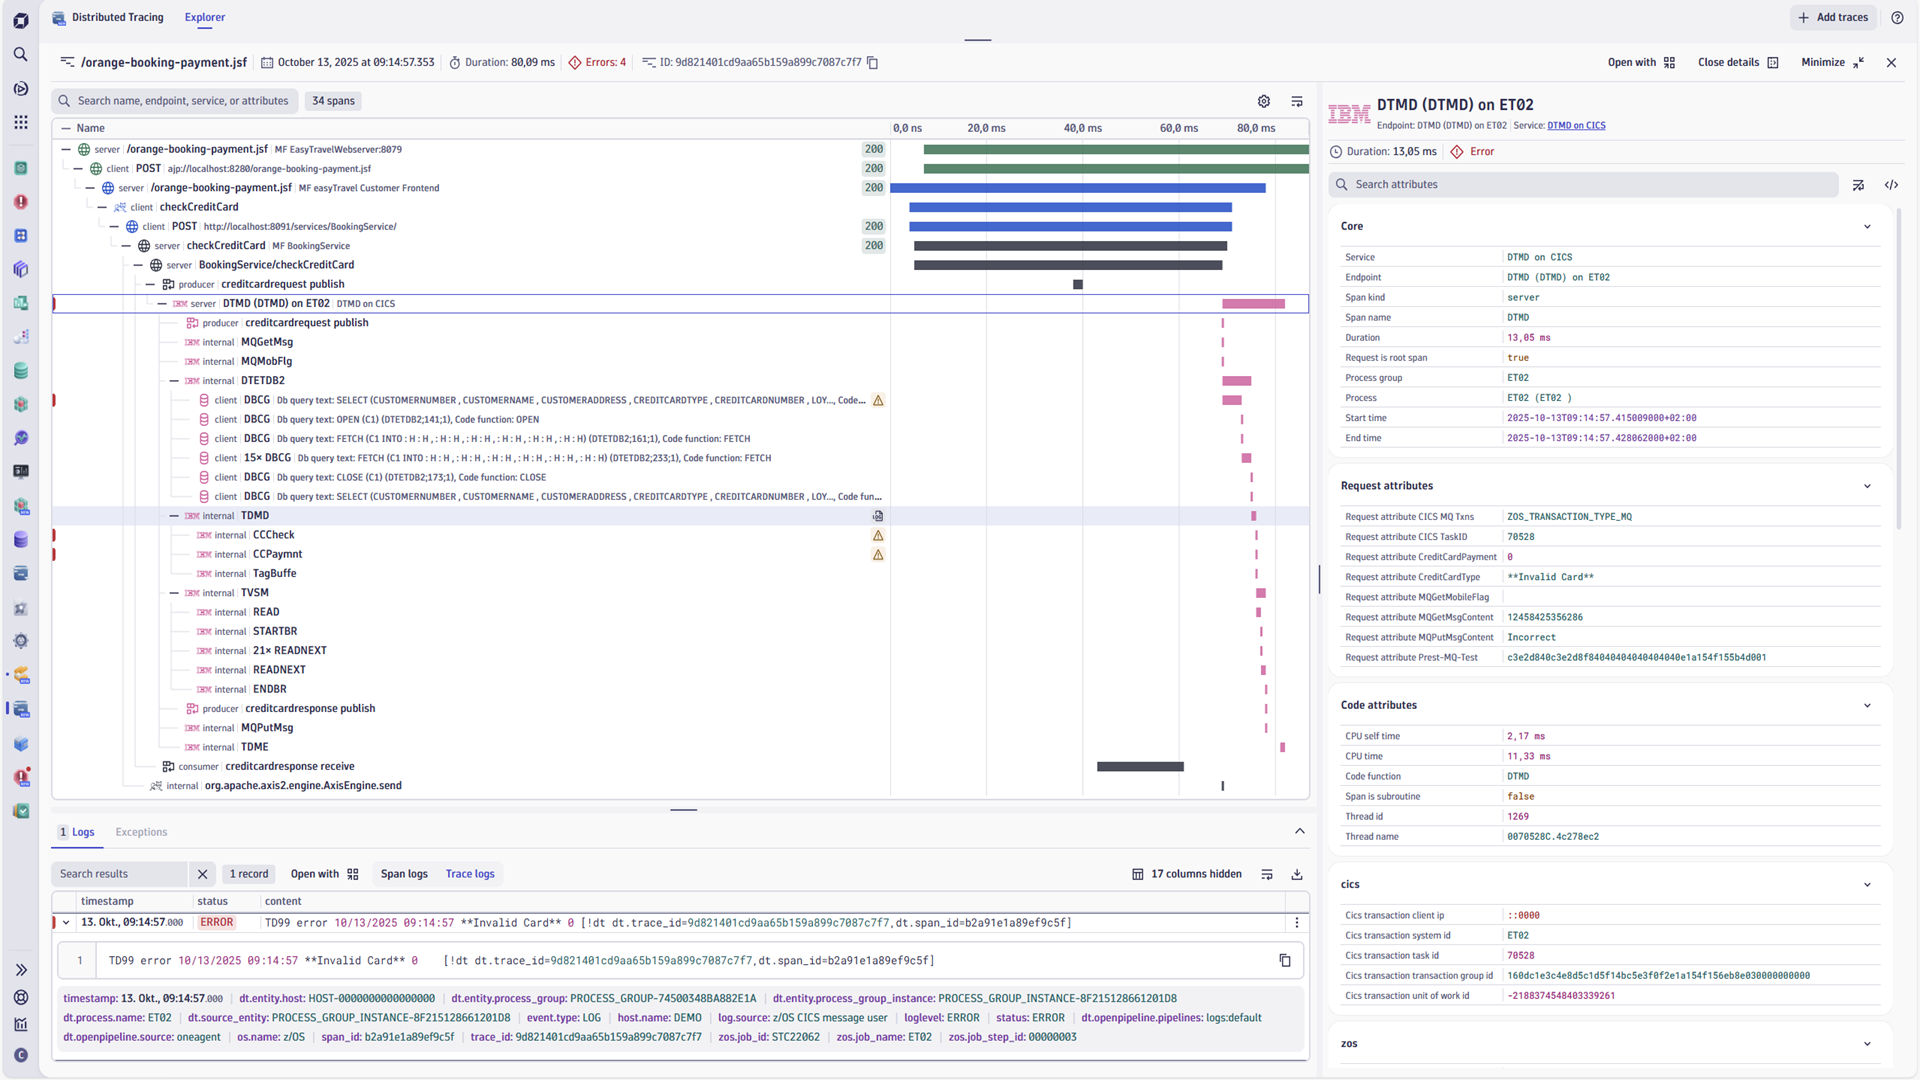Switch to the Exceptions tab
This screenshot has width=1920, height=1080.
coord(141,832)
